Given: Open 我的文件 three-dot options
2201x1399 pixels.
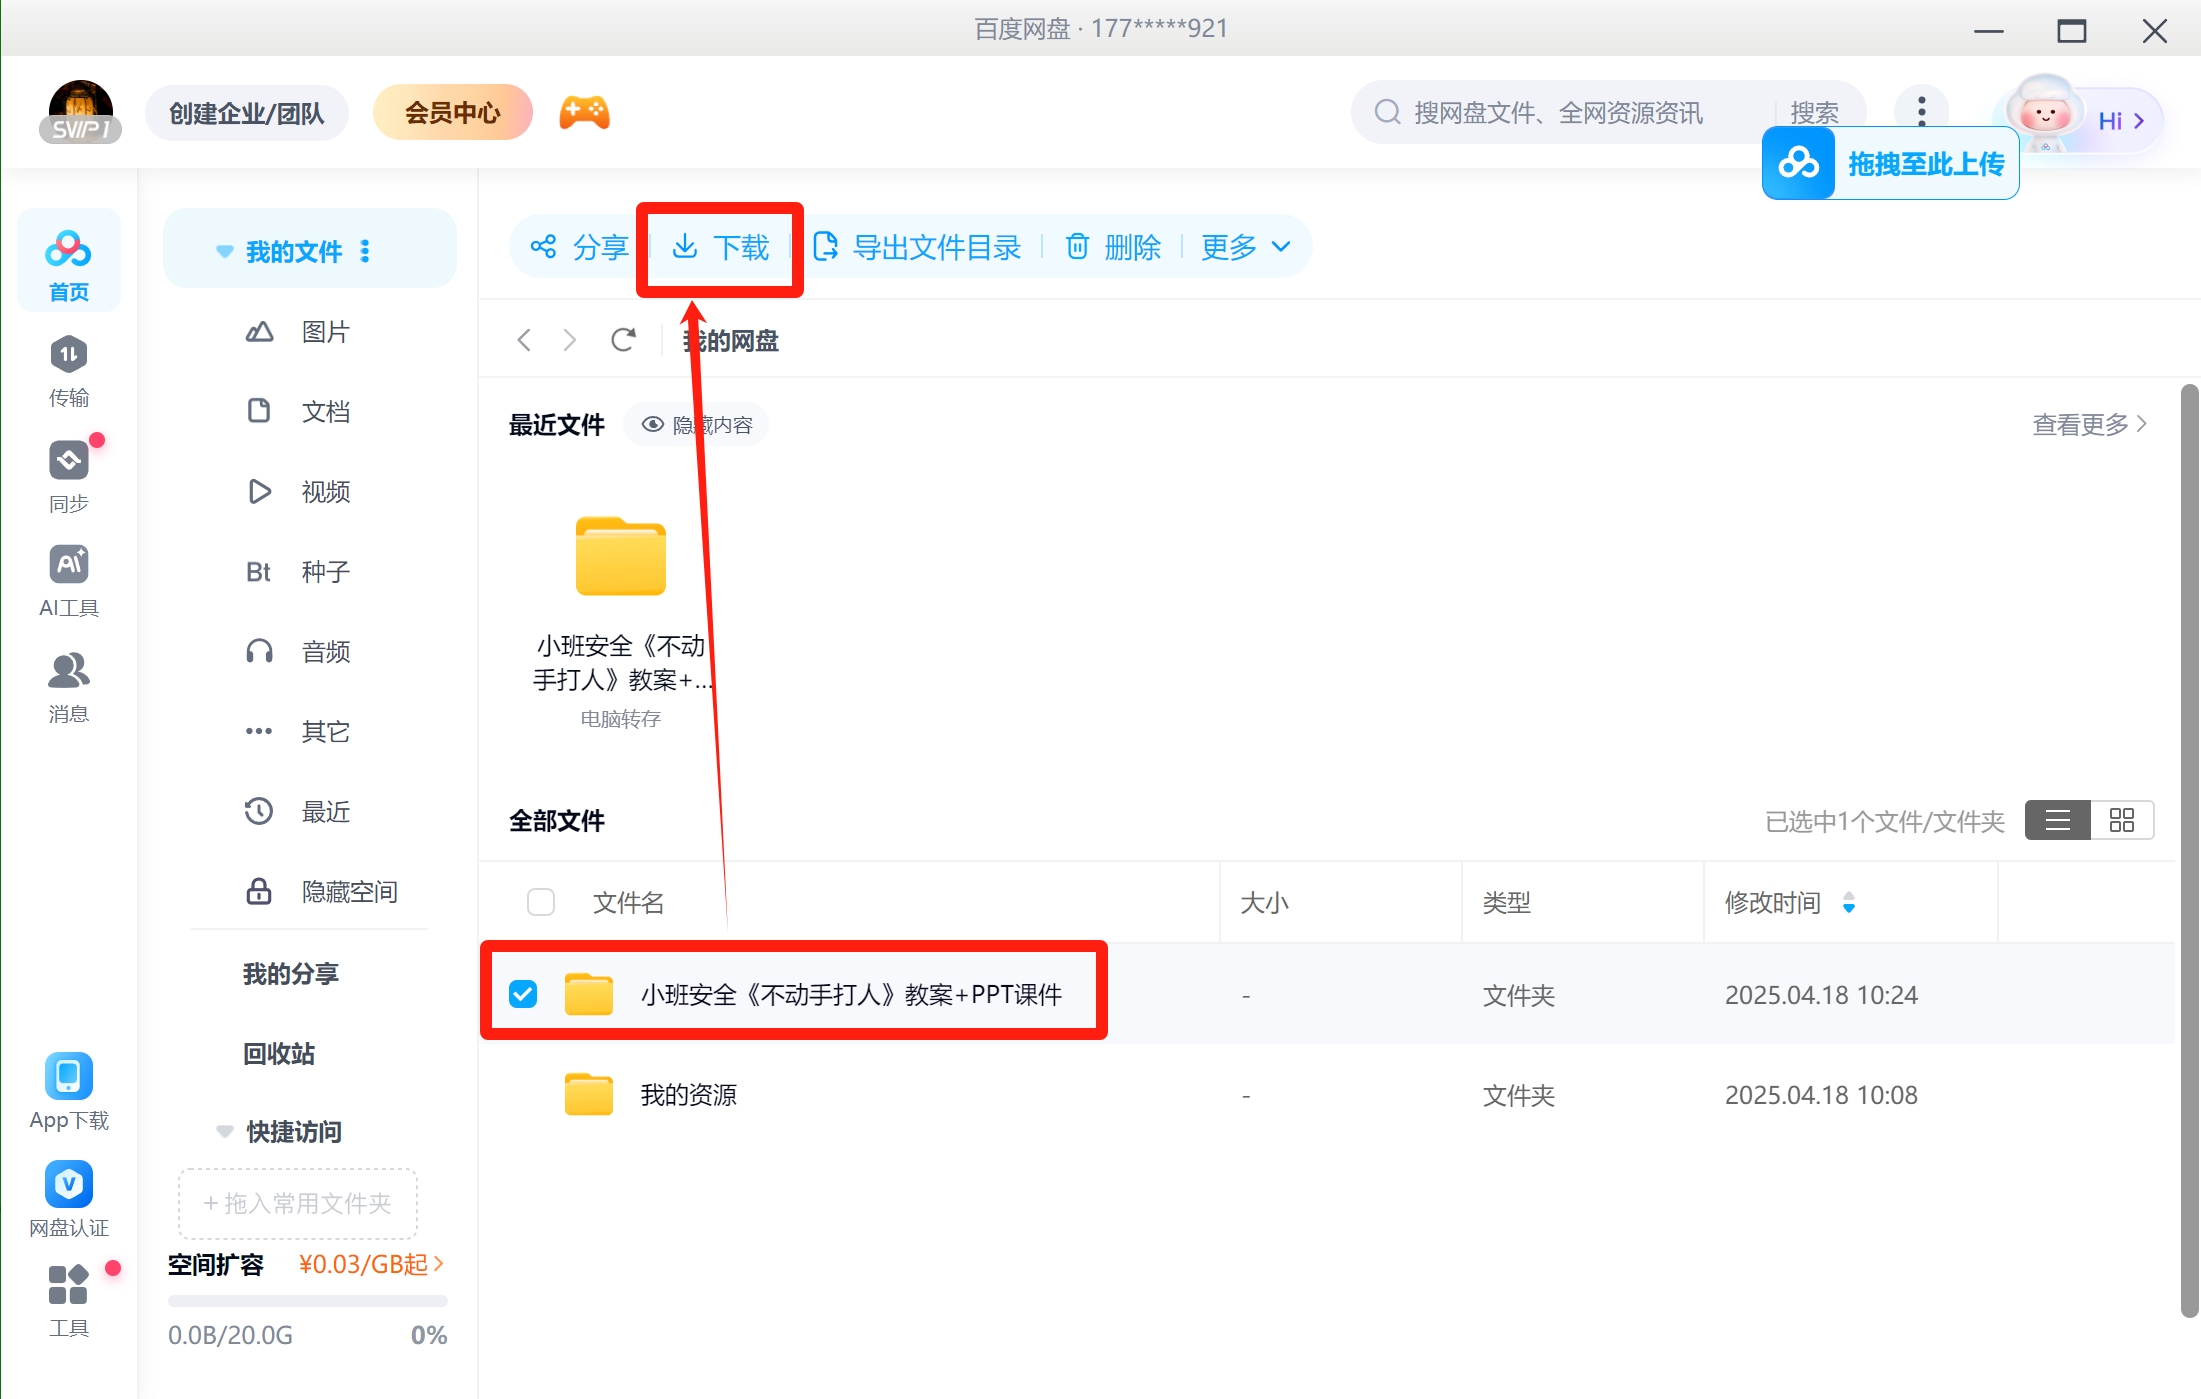Looking at the screenshot, I should [365, 251].
